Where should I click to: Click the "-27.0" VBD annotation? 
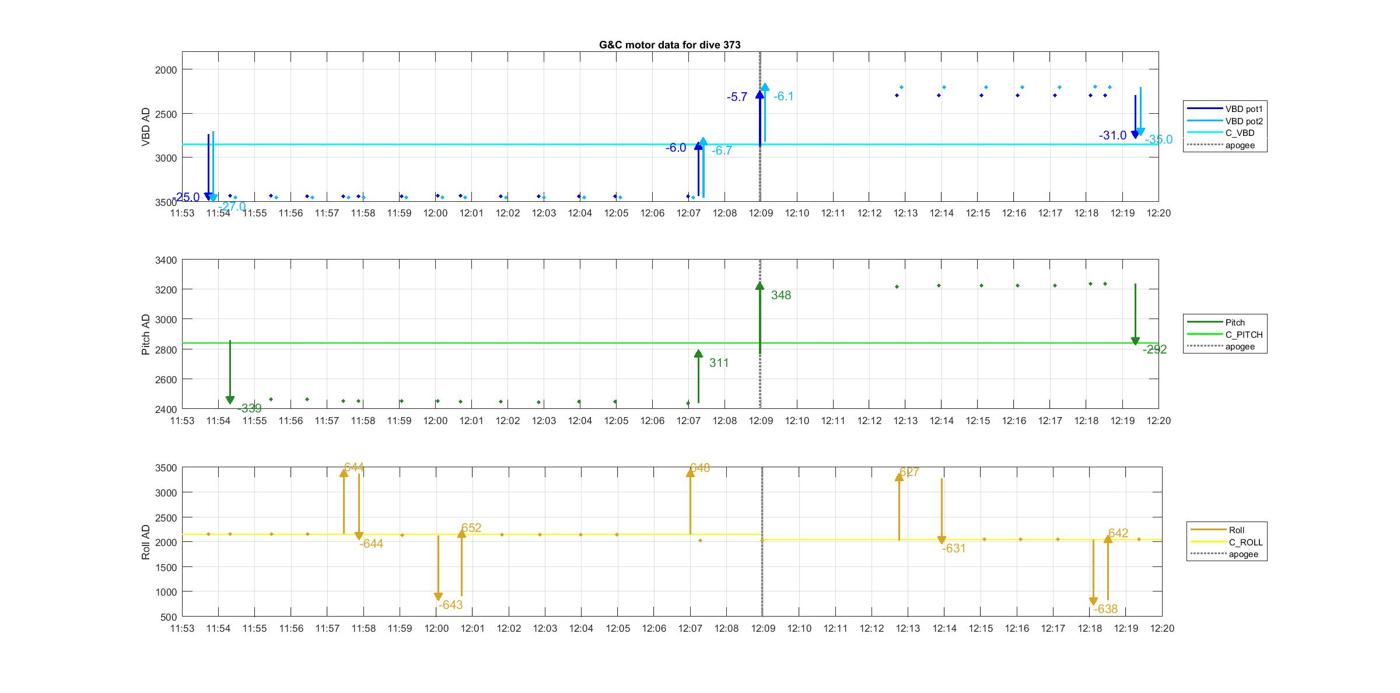(232, 207)
